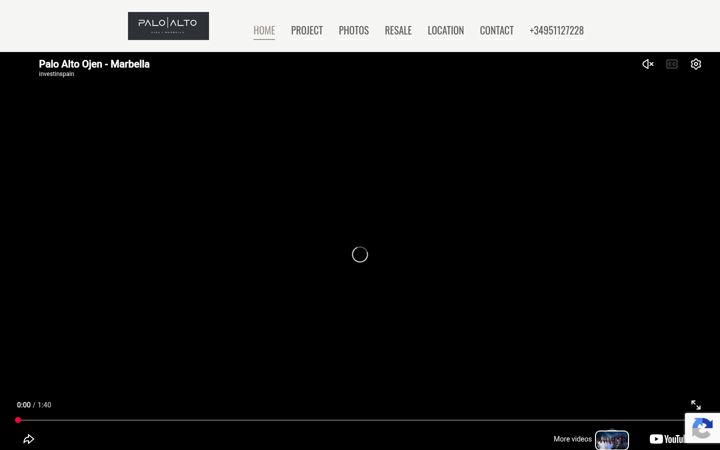Open the PHOTOS section
The image size is (720, 450).
[x=354, y=30]
